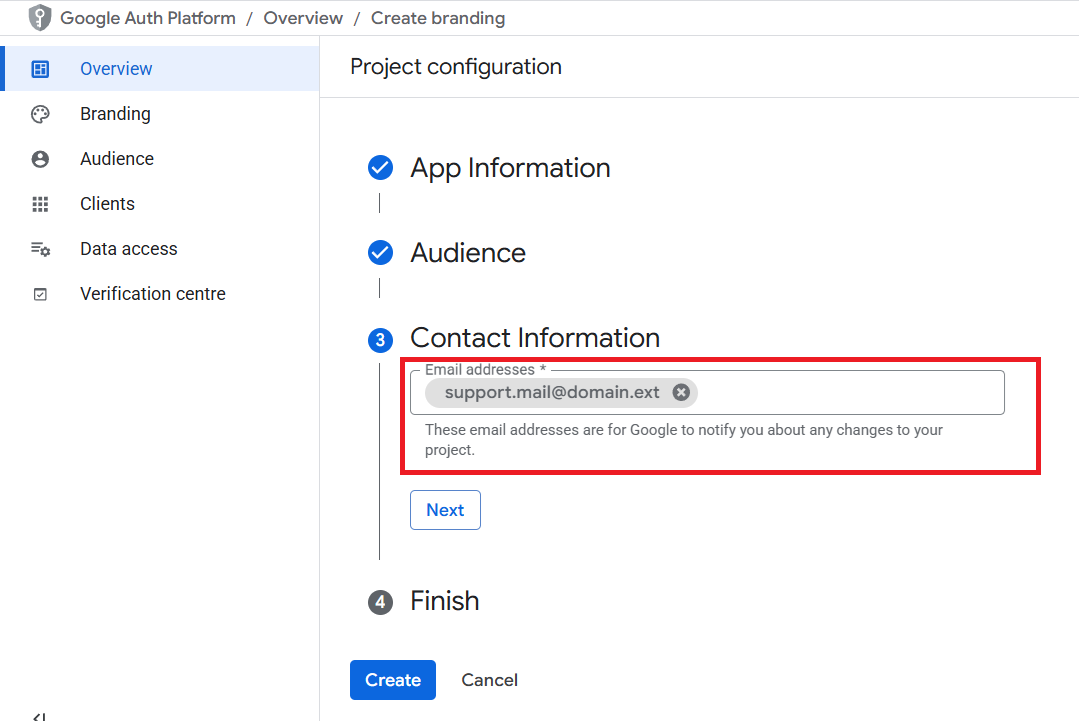Click the Audience step completed checkmark
Image resolution: width=1079 pixels, height=721 pixels.
380,252
